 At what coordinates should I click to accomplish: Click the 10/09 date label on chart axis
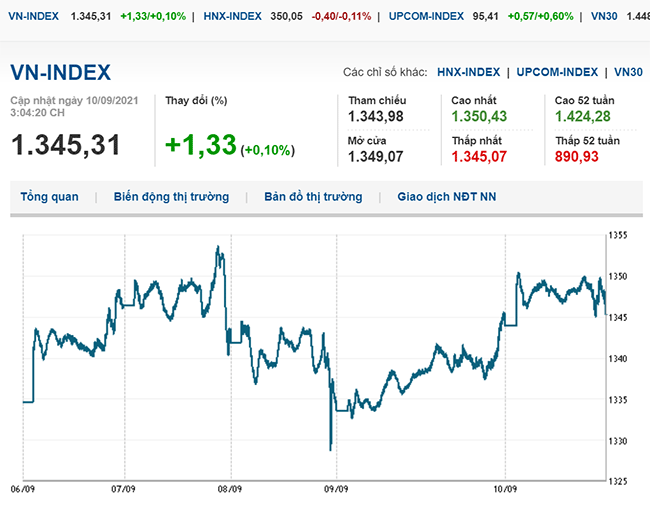point(505,490)
